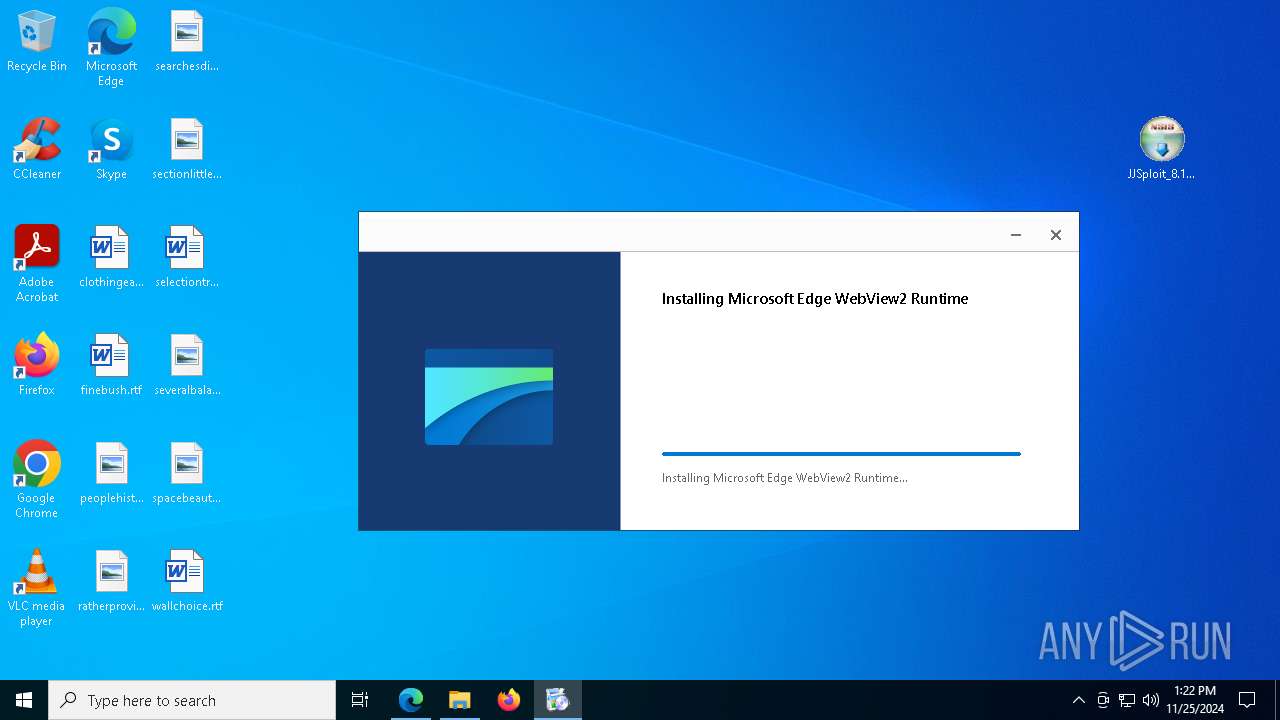Image resolution: width=1280 pixels, height=720 pixels.
Task: Select the finebush.rtf document
Action: [x=111, y=366]
